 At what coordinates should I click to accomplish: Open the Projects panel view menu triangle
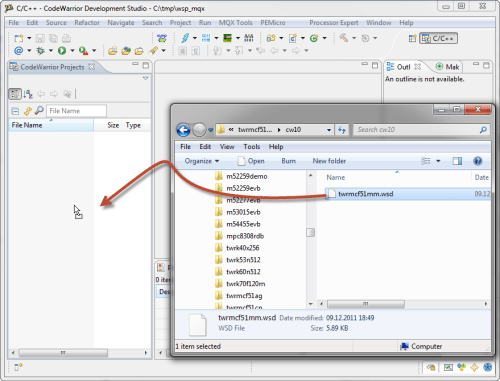[x=145, y=78]
